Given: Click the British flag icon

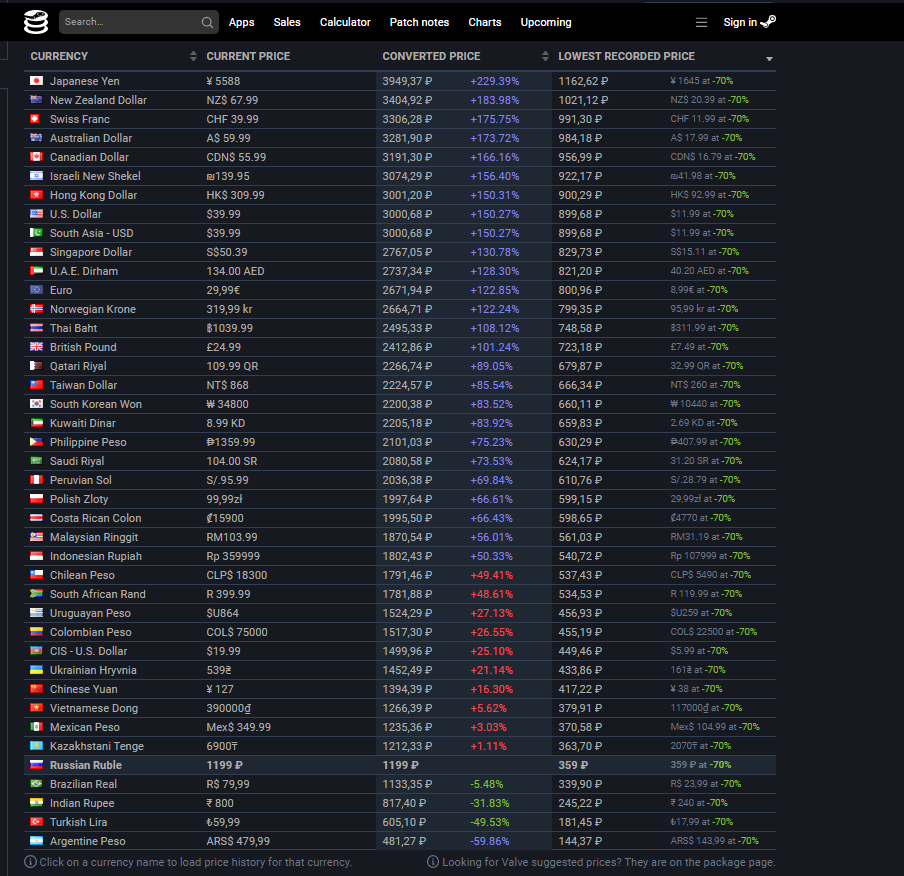Looking at the screenshot, I should point(36,347).
